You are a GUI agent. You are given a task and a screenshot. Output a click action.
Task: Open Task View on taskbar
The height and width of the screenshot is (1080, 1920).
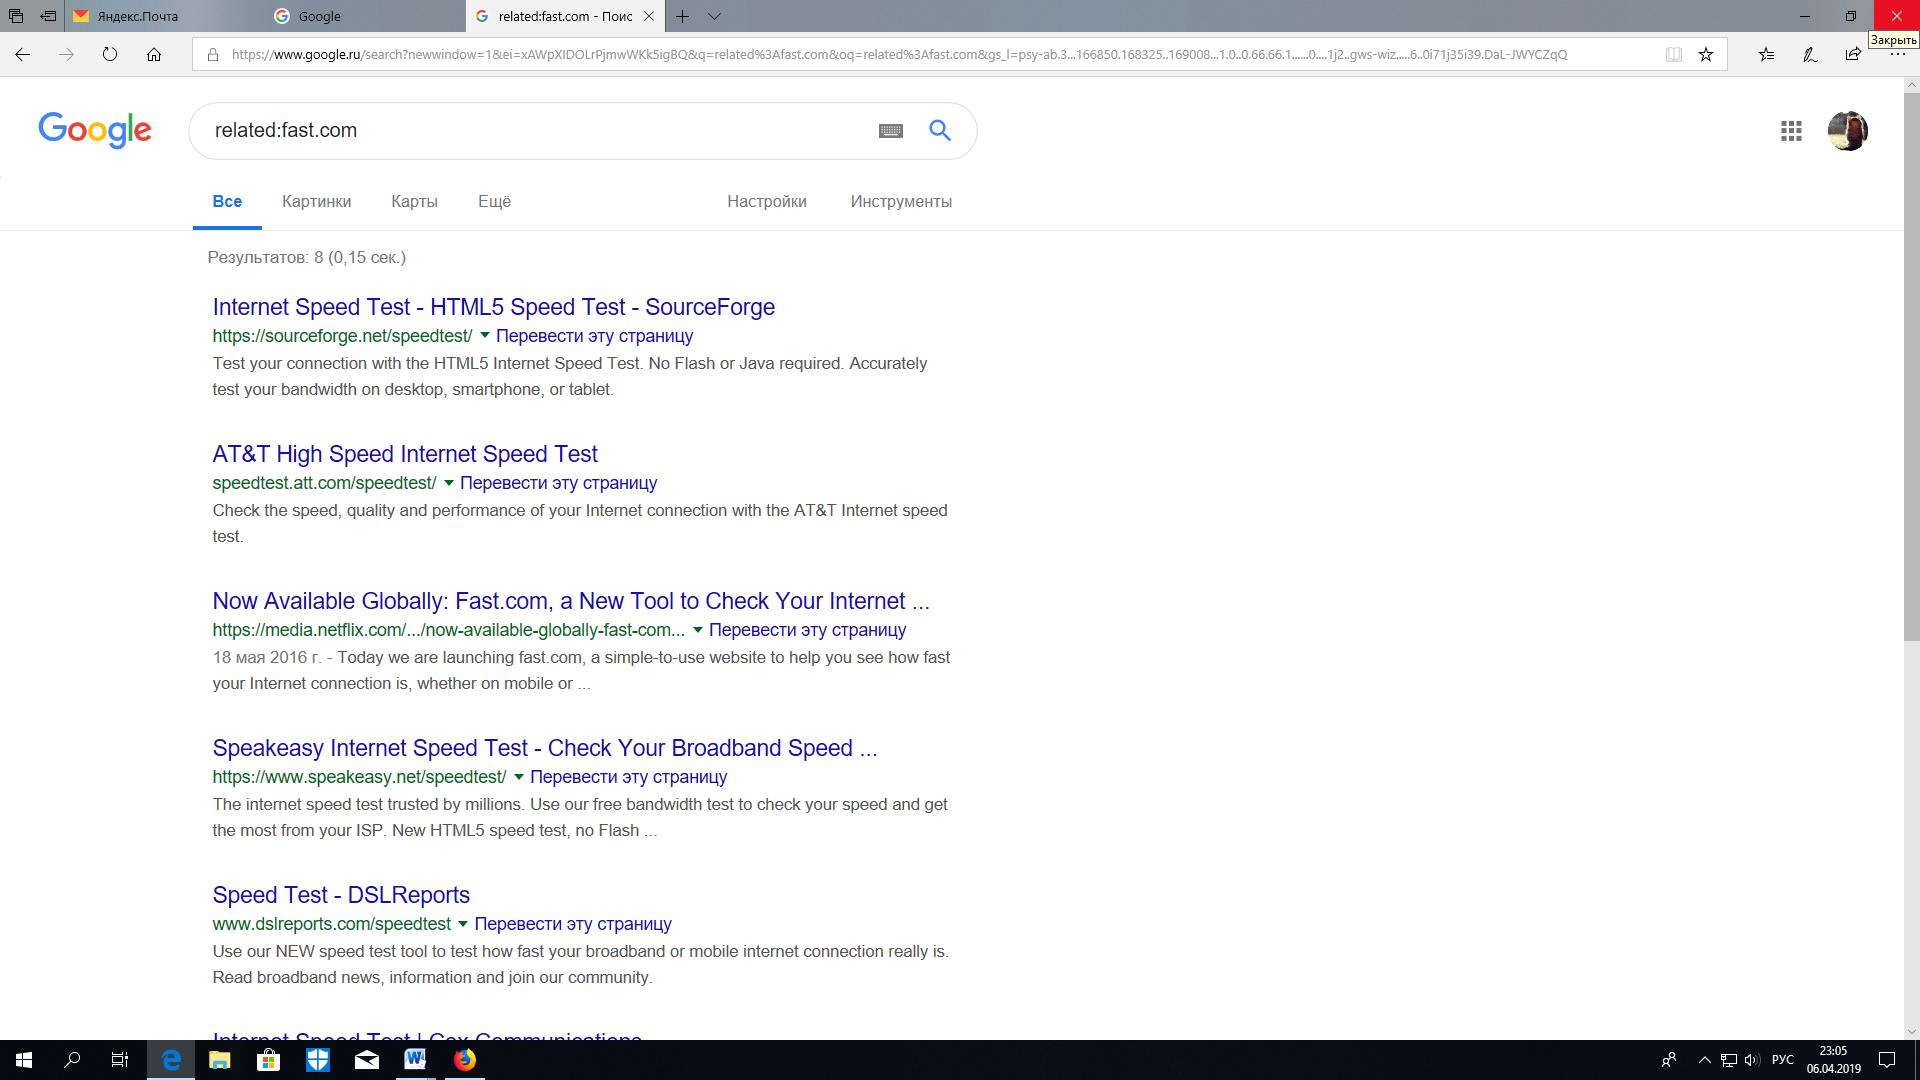[x=120, y=1060]
